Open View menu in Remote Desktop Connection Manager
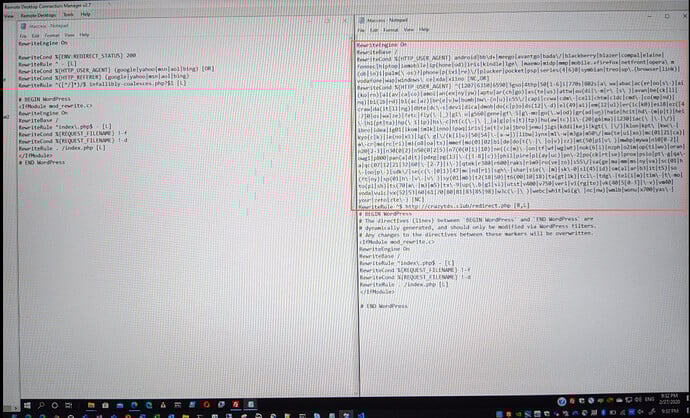 pyautogui.click(x=8, y=15)
